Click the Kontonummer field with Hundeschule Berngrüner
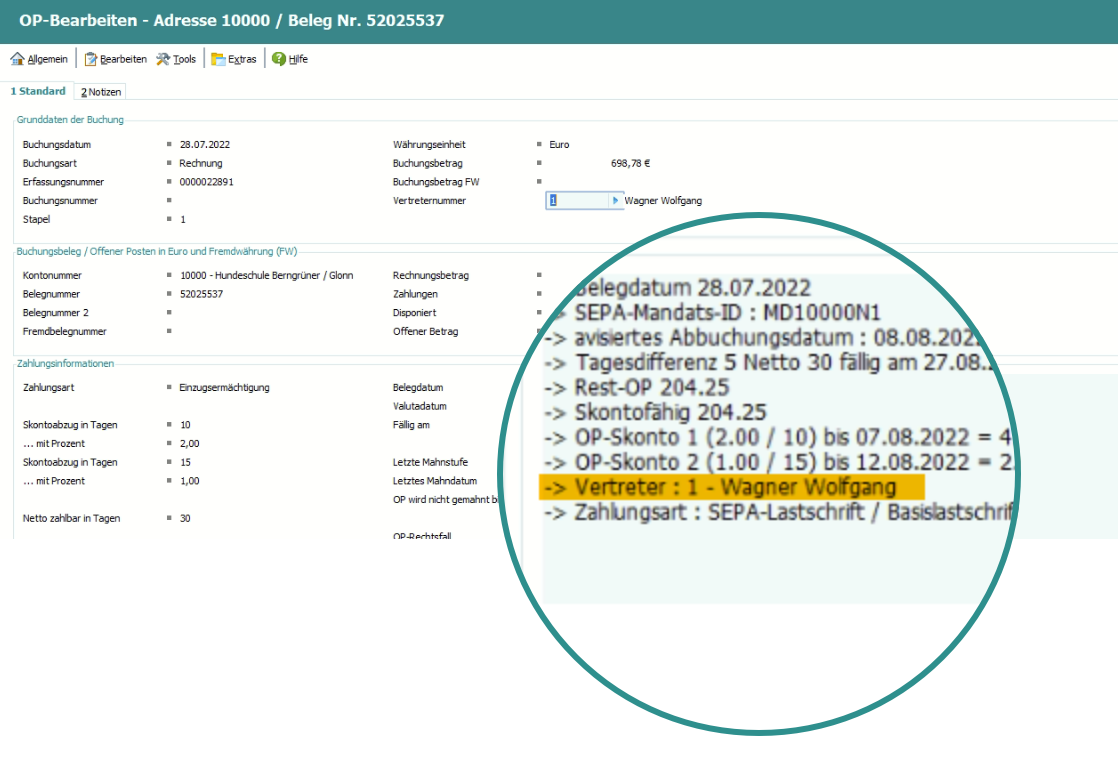 click(266, 275)
